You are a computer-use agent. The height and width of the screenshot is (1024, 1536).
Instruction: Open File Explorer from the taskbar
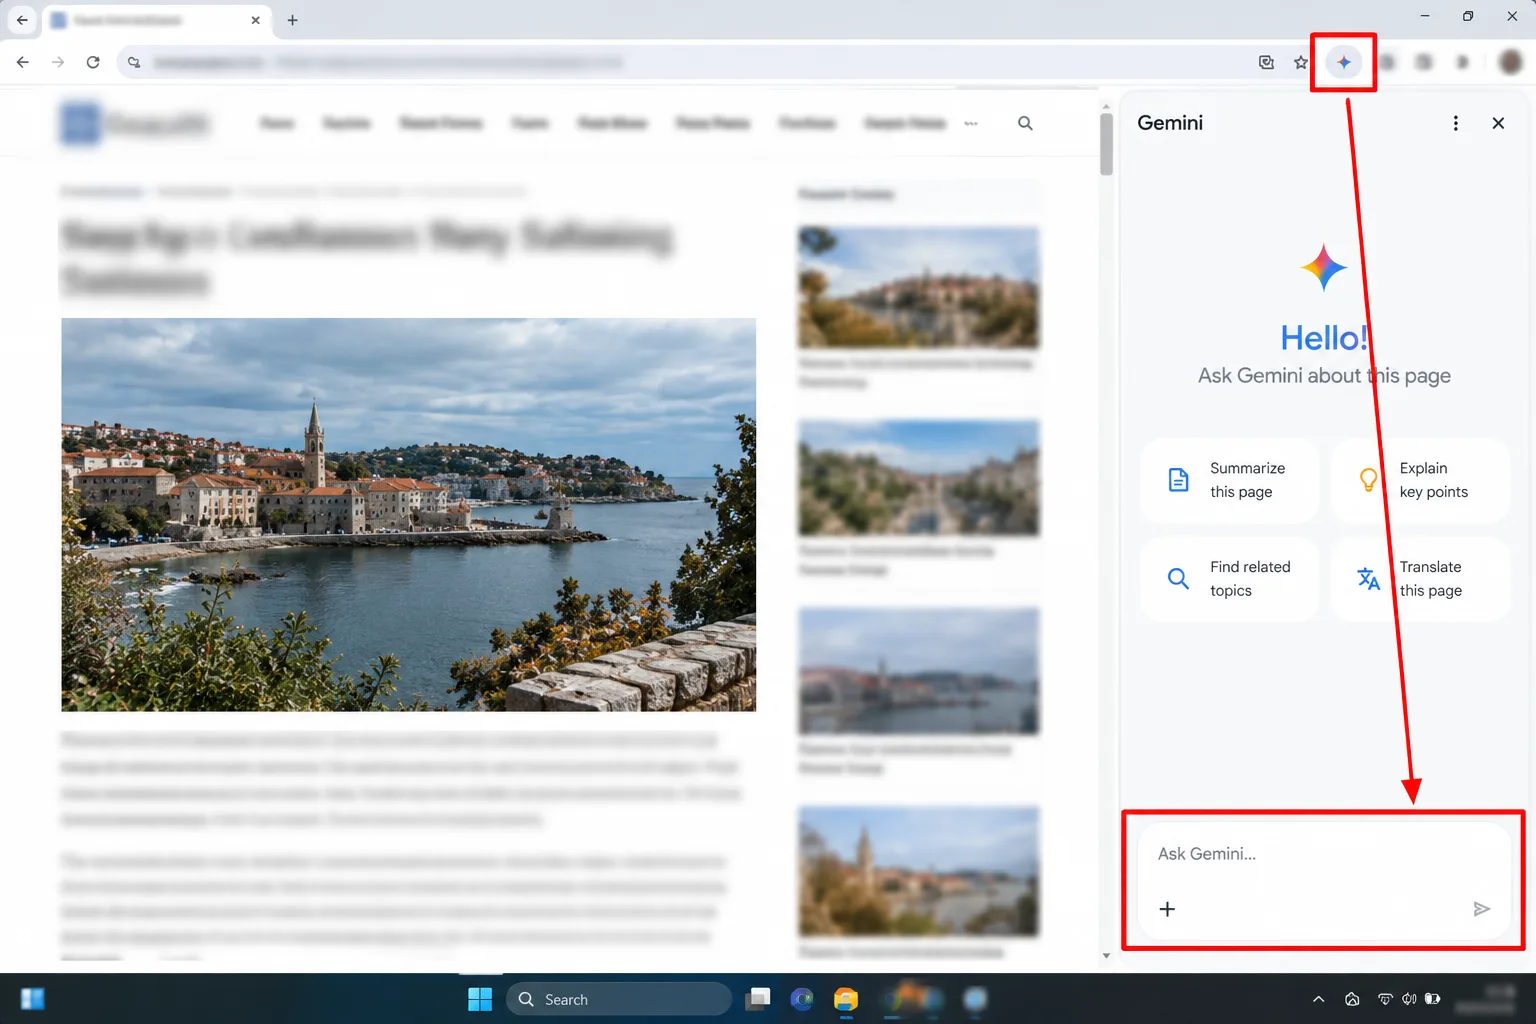pos(846,999)
